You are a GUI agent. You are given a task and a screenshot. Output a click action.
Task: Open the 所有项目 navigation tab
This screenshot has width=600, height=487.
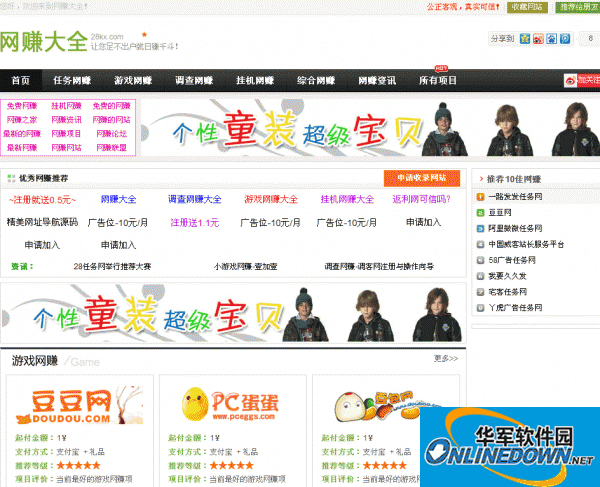(438, 80)
